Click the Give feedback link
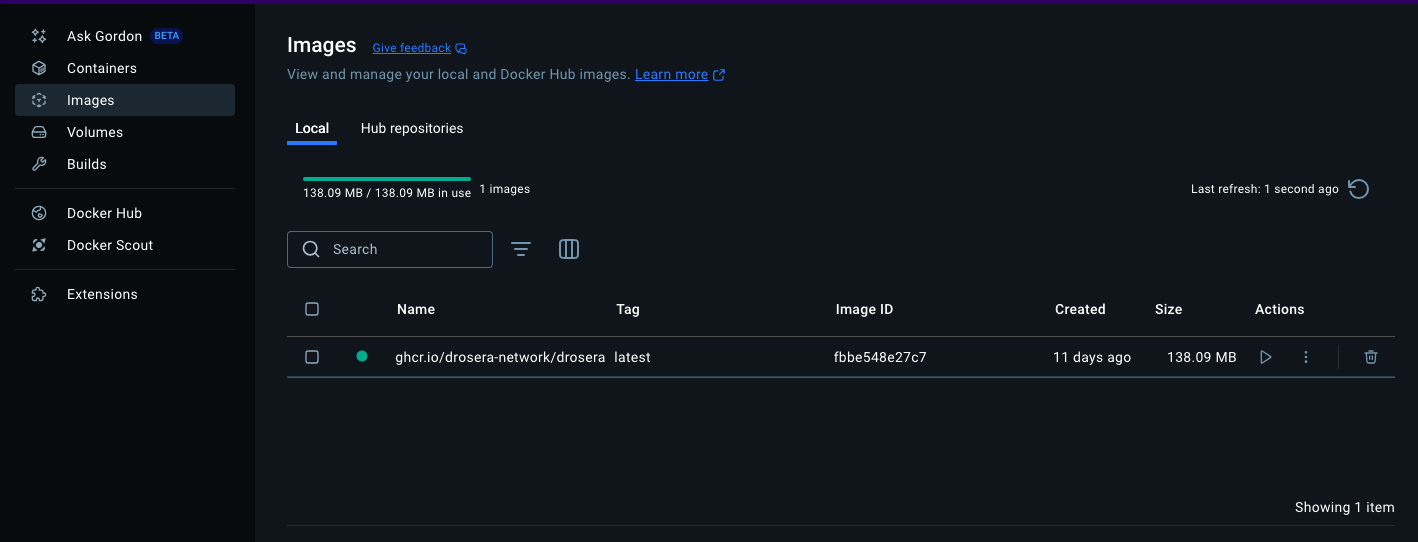This screenshot has width=1418, height=542. pos(412,48)
